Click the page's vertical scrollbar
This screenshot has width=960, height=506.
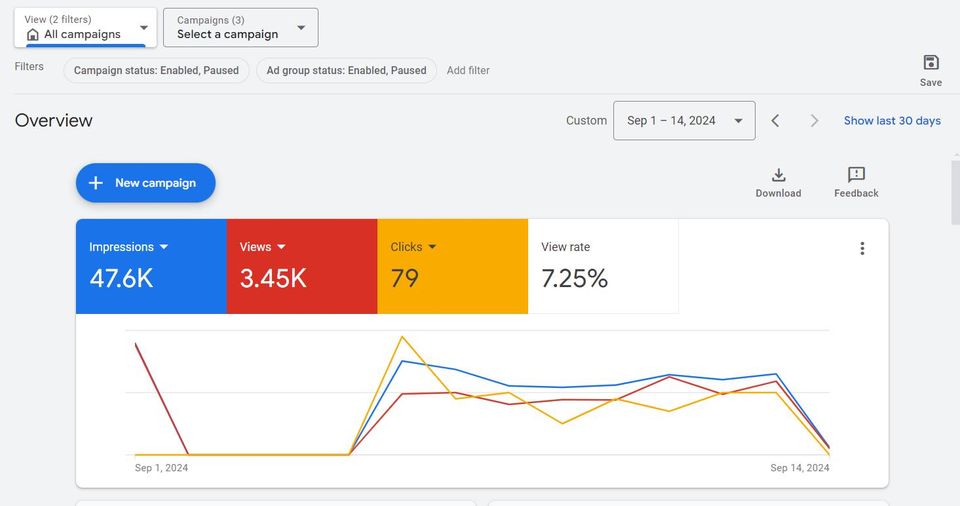[954, 191]
